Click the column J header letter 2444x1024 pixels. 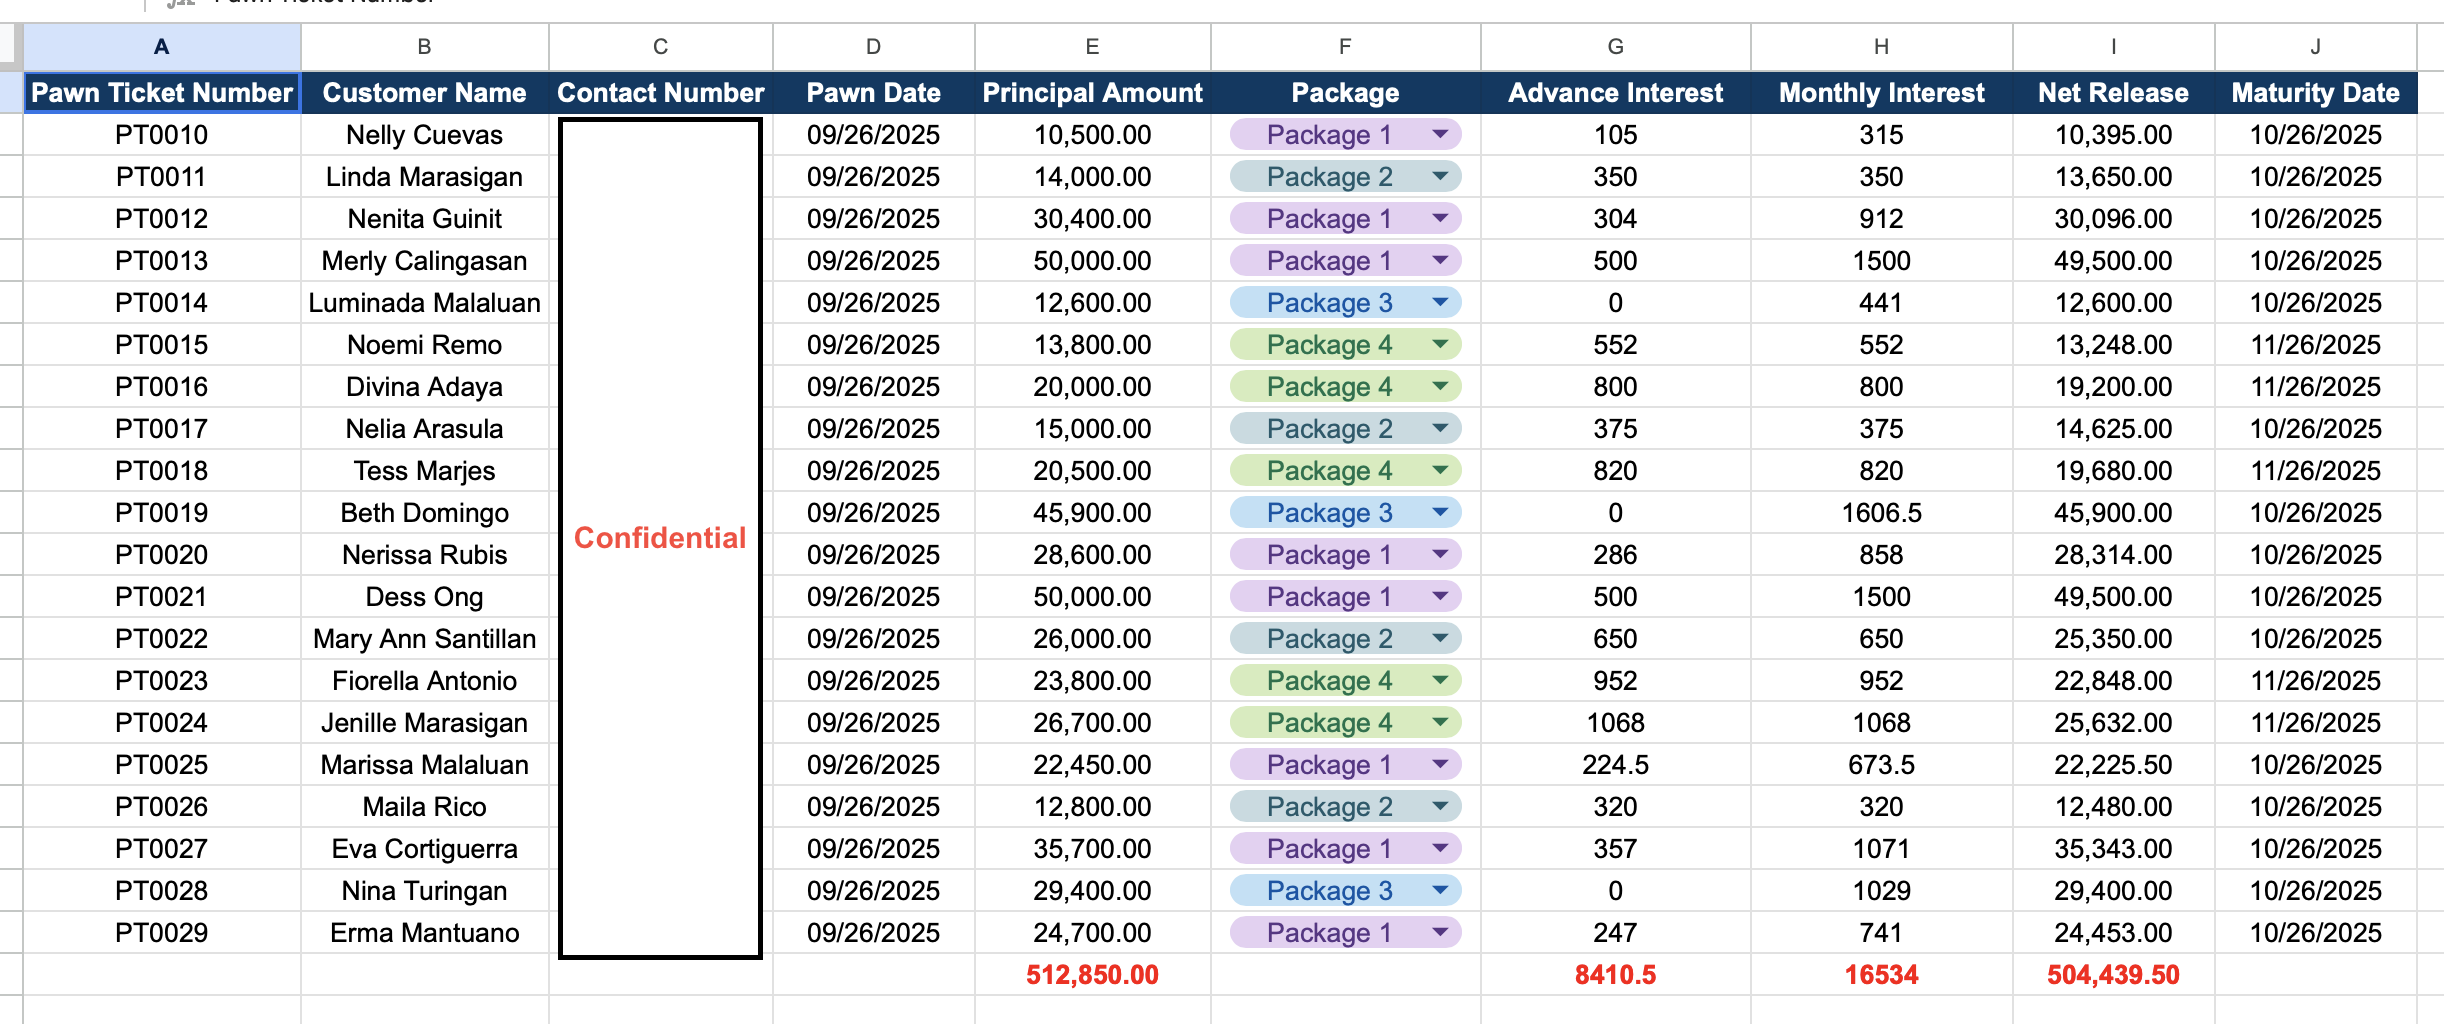tap(2315, 46)
